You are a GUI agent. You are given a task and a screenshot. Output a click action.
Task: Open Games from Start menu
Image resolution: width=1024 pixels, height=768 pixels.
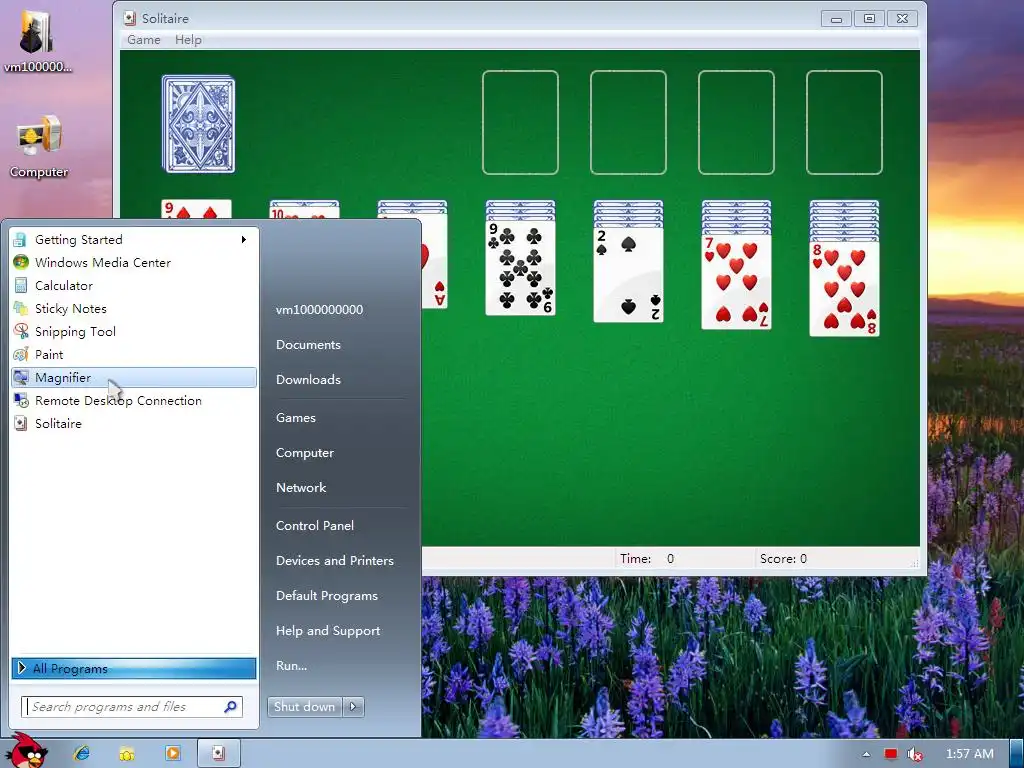click(x=296, y=418)
